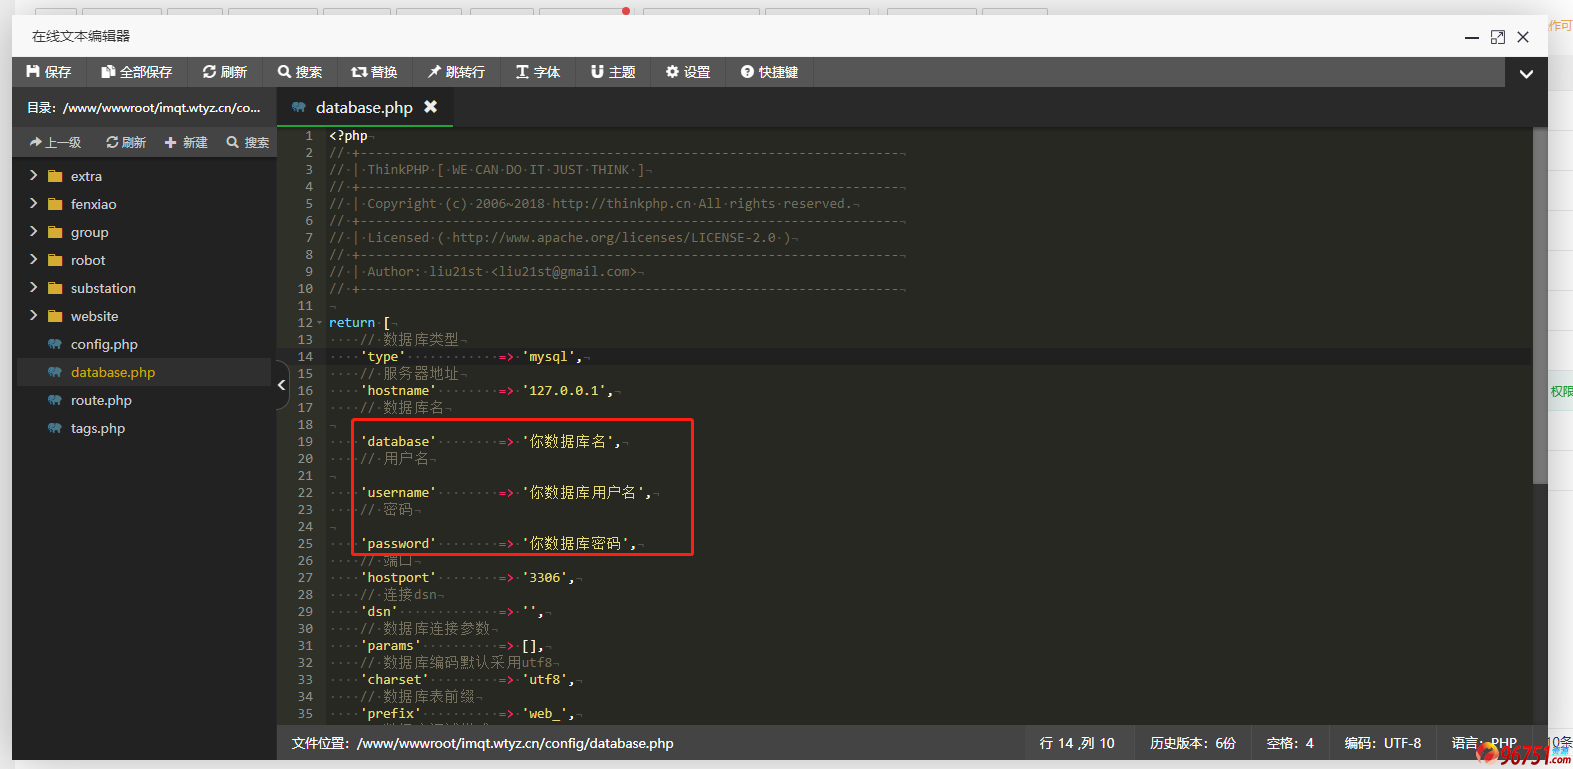Expand the group folder arrow

tap(33, 231)
